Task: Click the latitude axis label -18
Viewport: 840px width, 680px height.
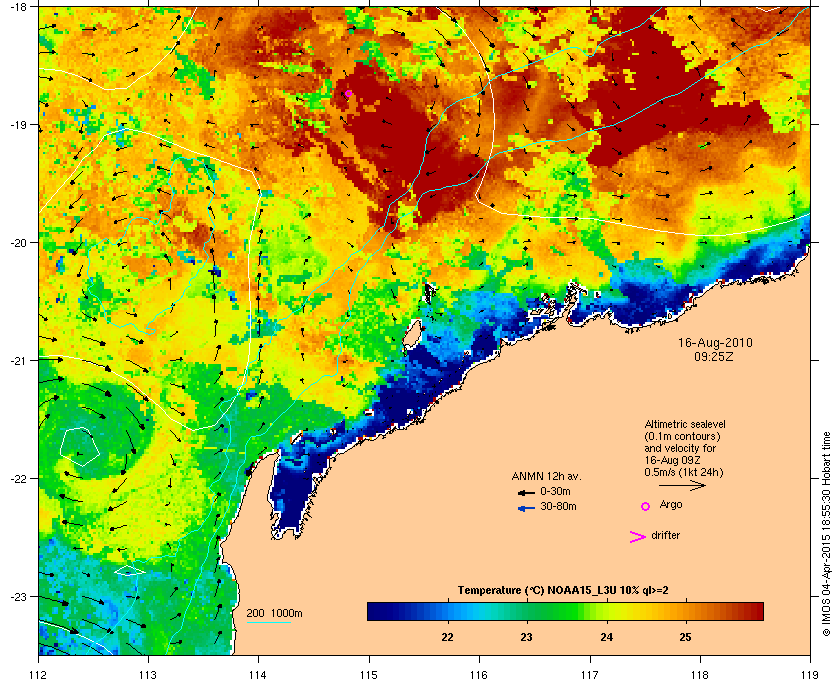Action: tap(18, 7)
